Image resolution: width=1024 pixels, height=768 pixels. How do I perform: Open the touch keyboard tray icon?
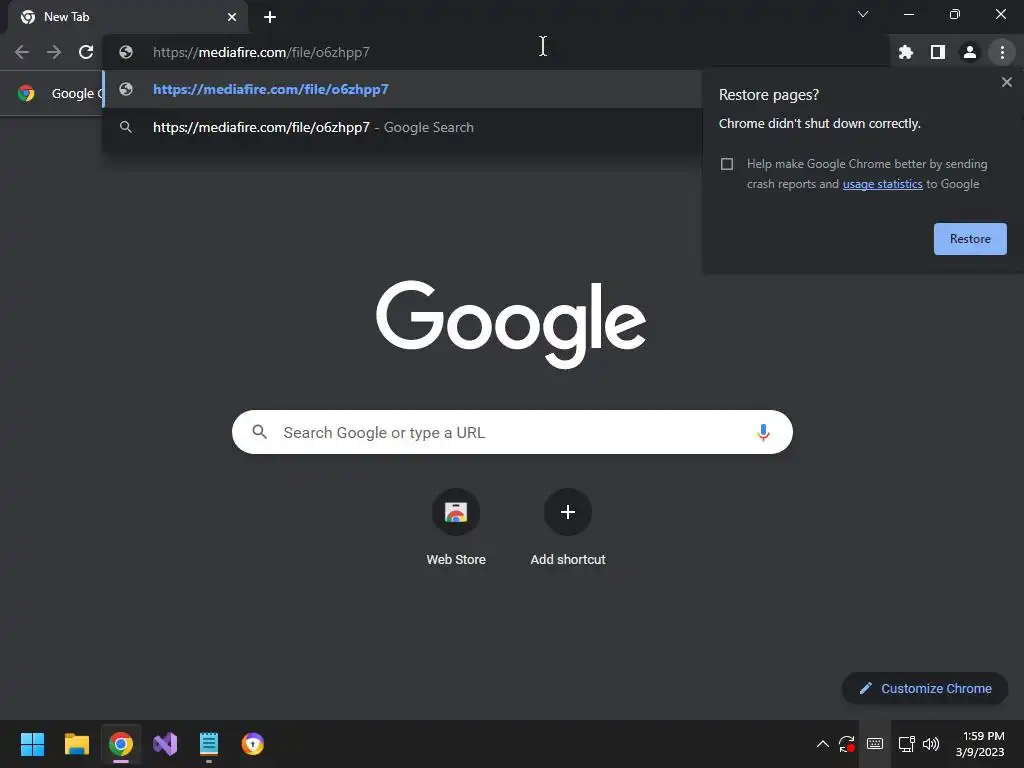click(x=875, y=744)
